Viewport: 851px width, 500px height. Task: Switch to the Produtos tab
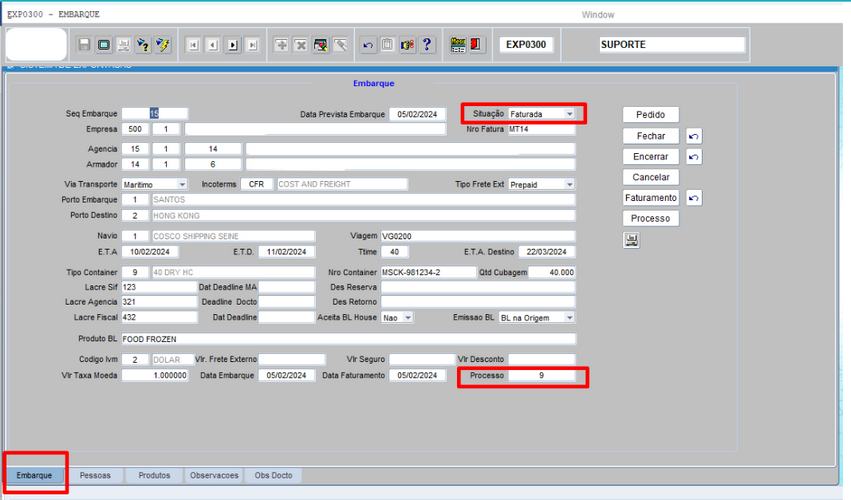[x=154, y=475]
